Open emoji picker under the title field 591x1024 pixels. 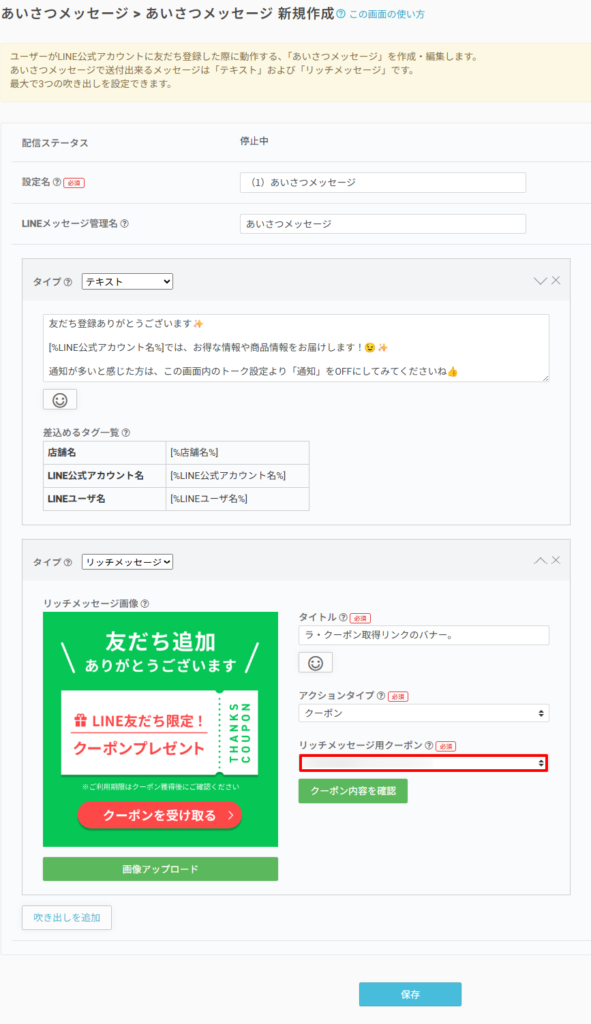click(315, 662)
